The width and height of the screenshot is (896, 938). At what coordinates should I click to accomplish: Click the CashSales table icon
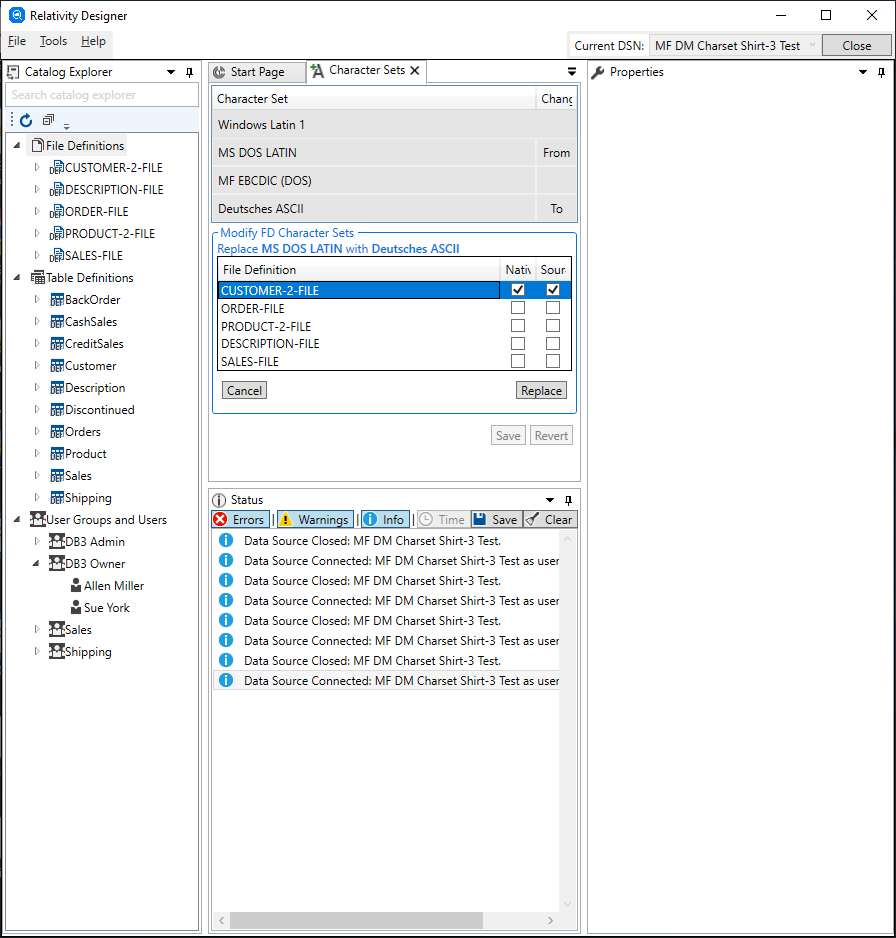coord(57,322)
